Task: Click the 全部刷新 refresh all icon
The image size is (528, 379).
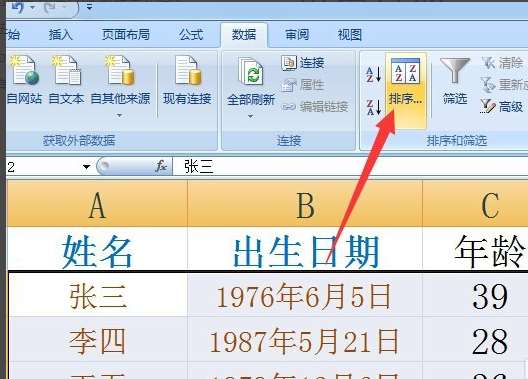Action: point(251,72)
